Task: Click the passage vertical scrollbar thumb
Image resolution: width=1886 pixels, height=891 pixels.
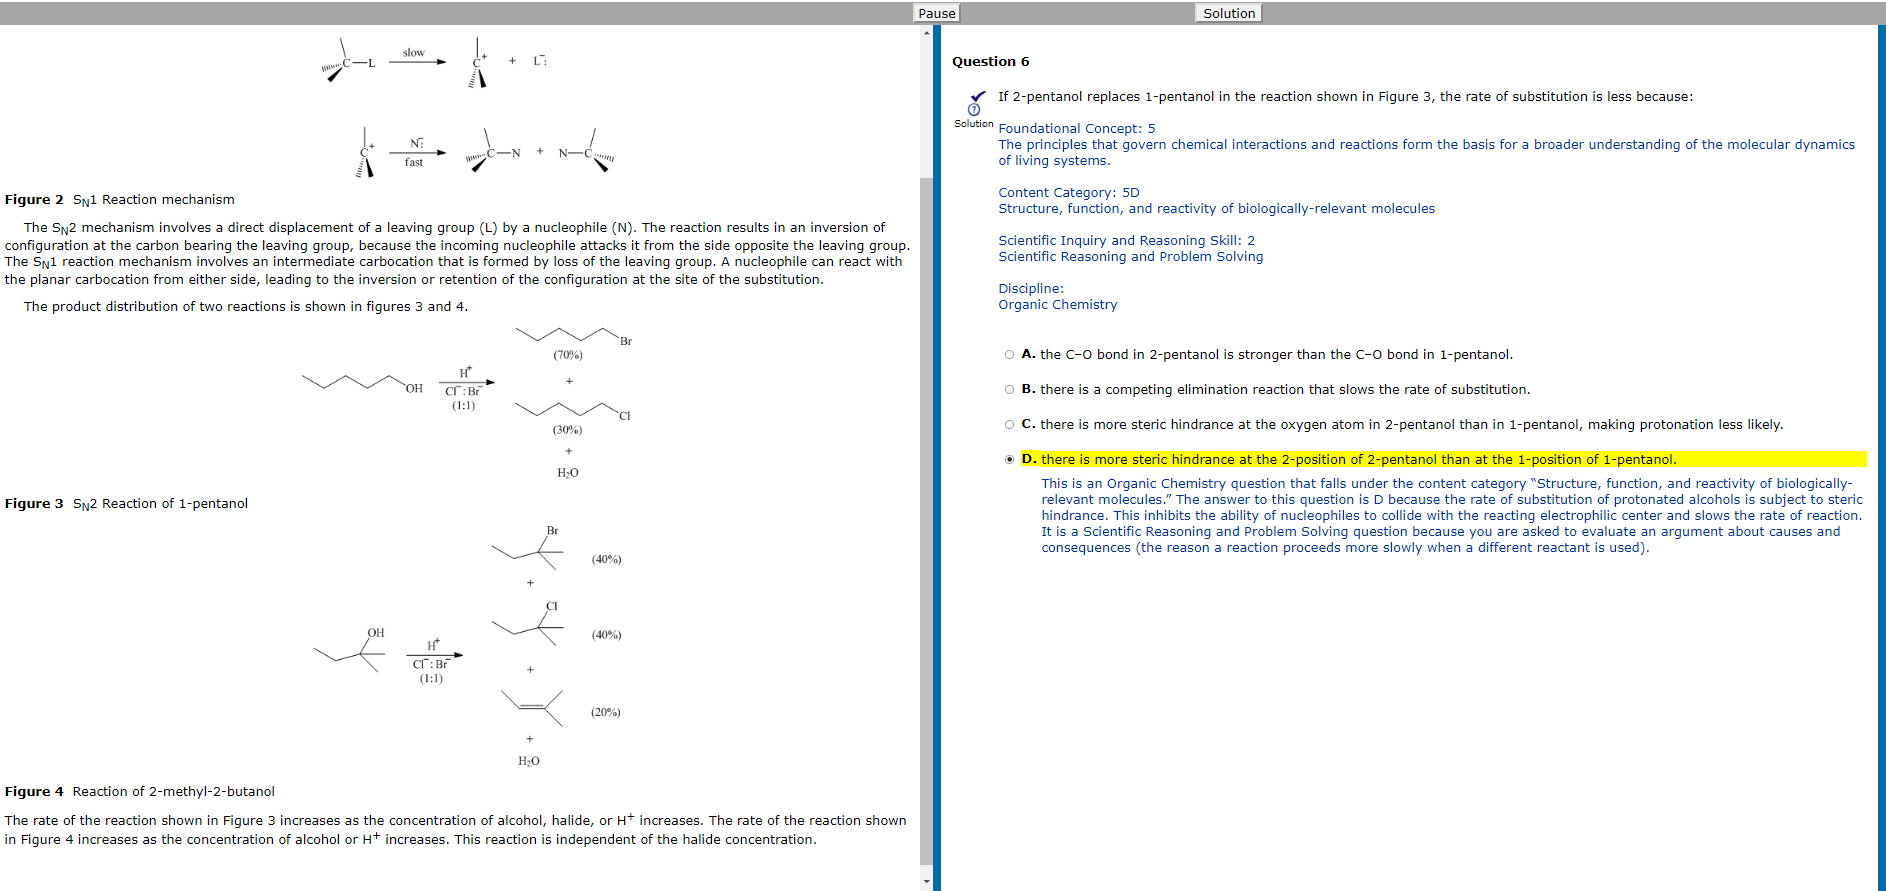Action: 926,500
